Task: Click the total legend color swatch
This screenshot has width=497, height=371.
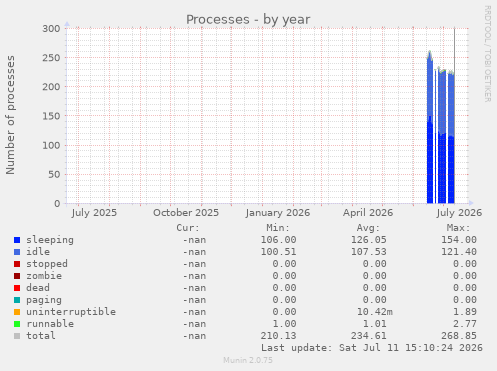Action: [x=17, y=336]
